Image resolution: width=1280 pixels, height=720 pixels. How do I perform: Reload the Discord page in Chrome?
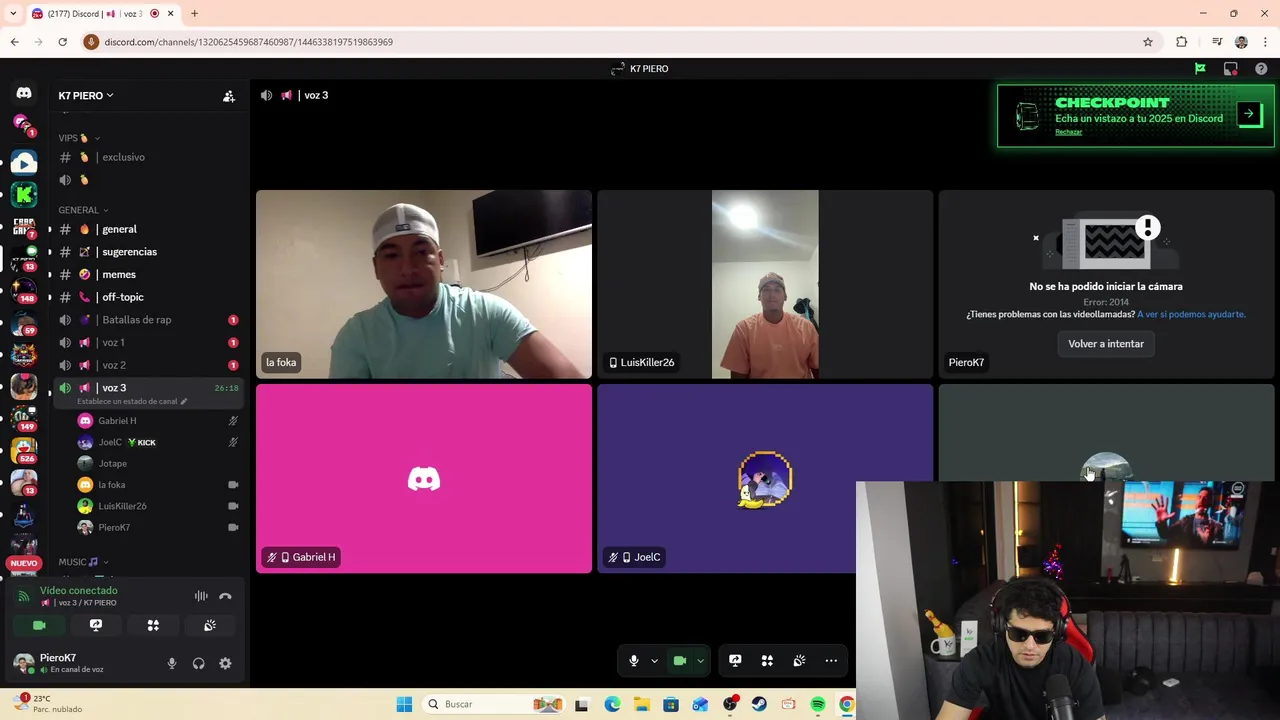[62, 42]
